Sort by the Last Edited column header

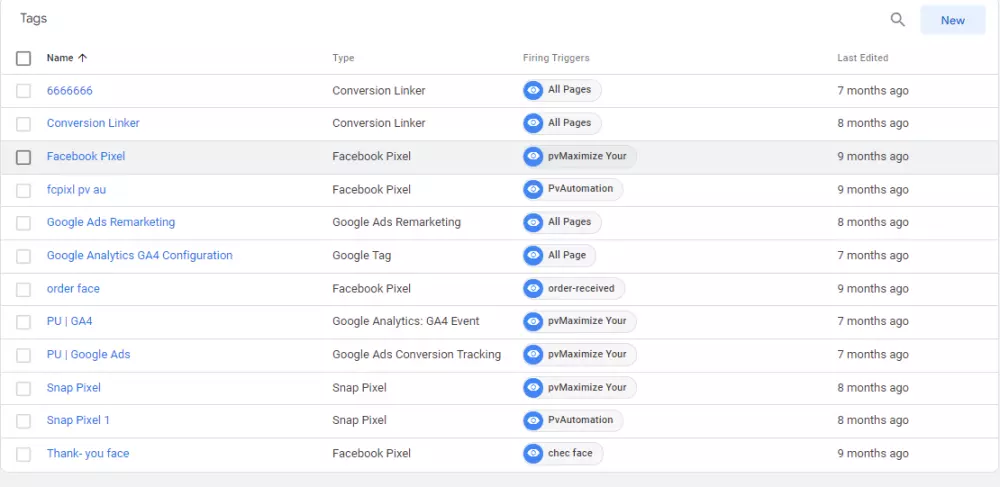[x=862, y=58]
